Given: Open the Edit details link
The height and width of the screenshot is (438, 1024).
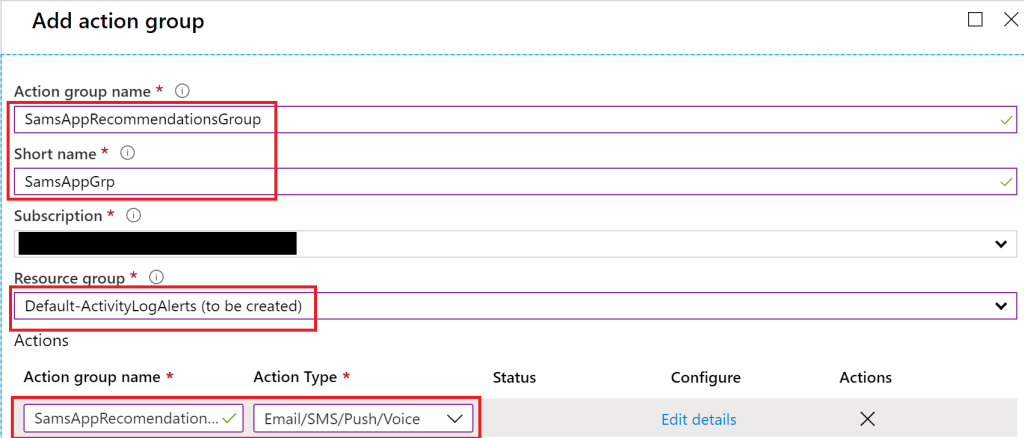Looking at the screenshot, I should point(699,419).
